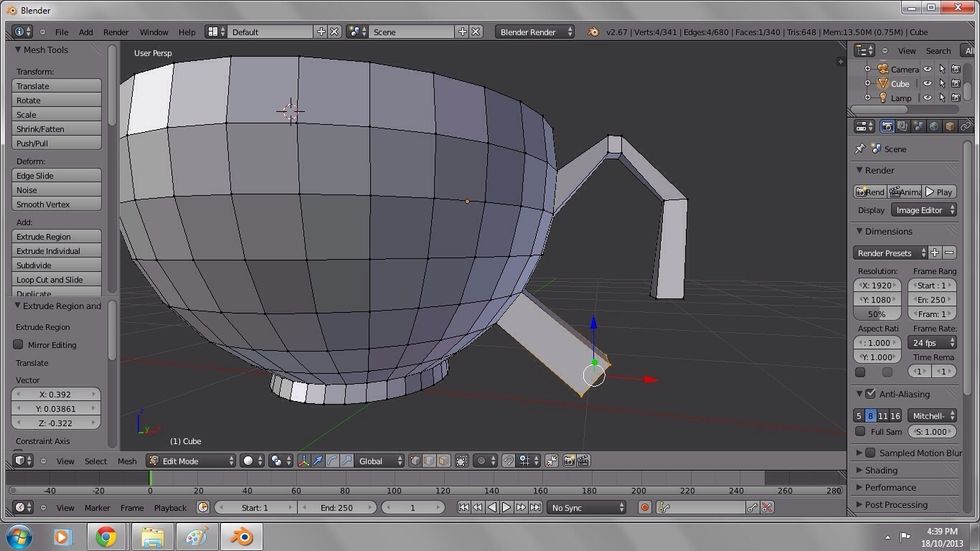Enable the Full Sample checkbox
980x551 pixels.
pyautogui.click(x=861, y=432)
